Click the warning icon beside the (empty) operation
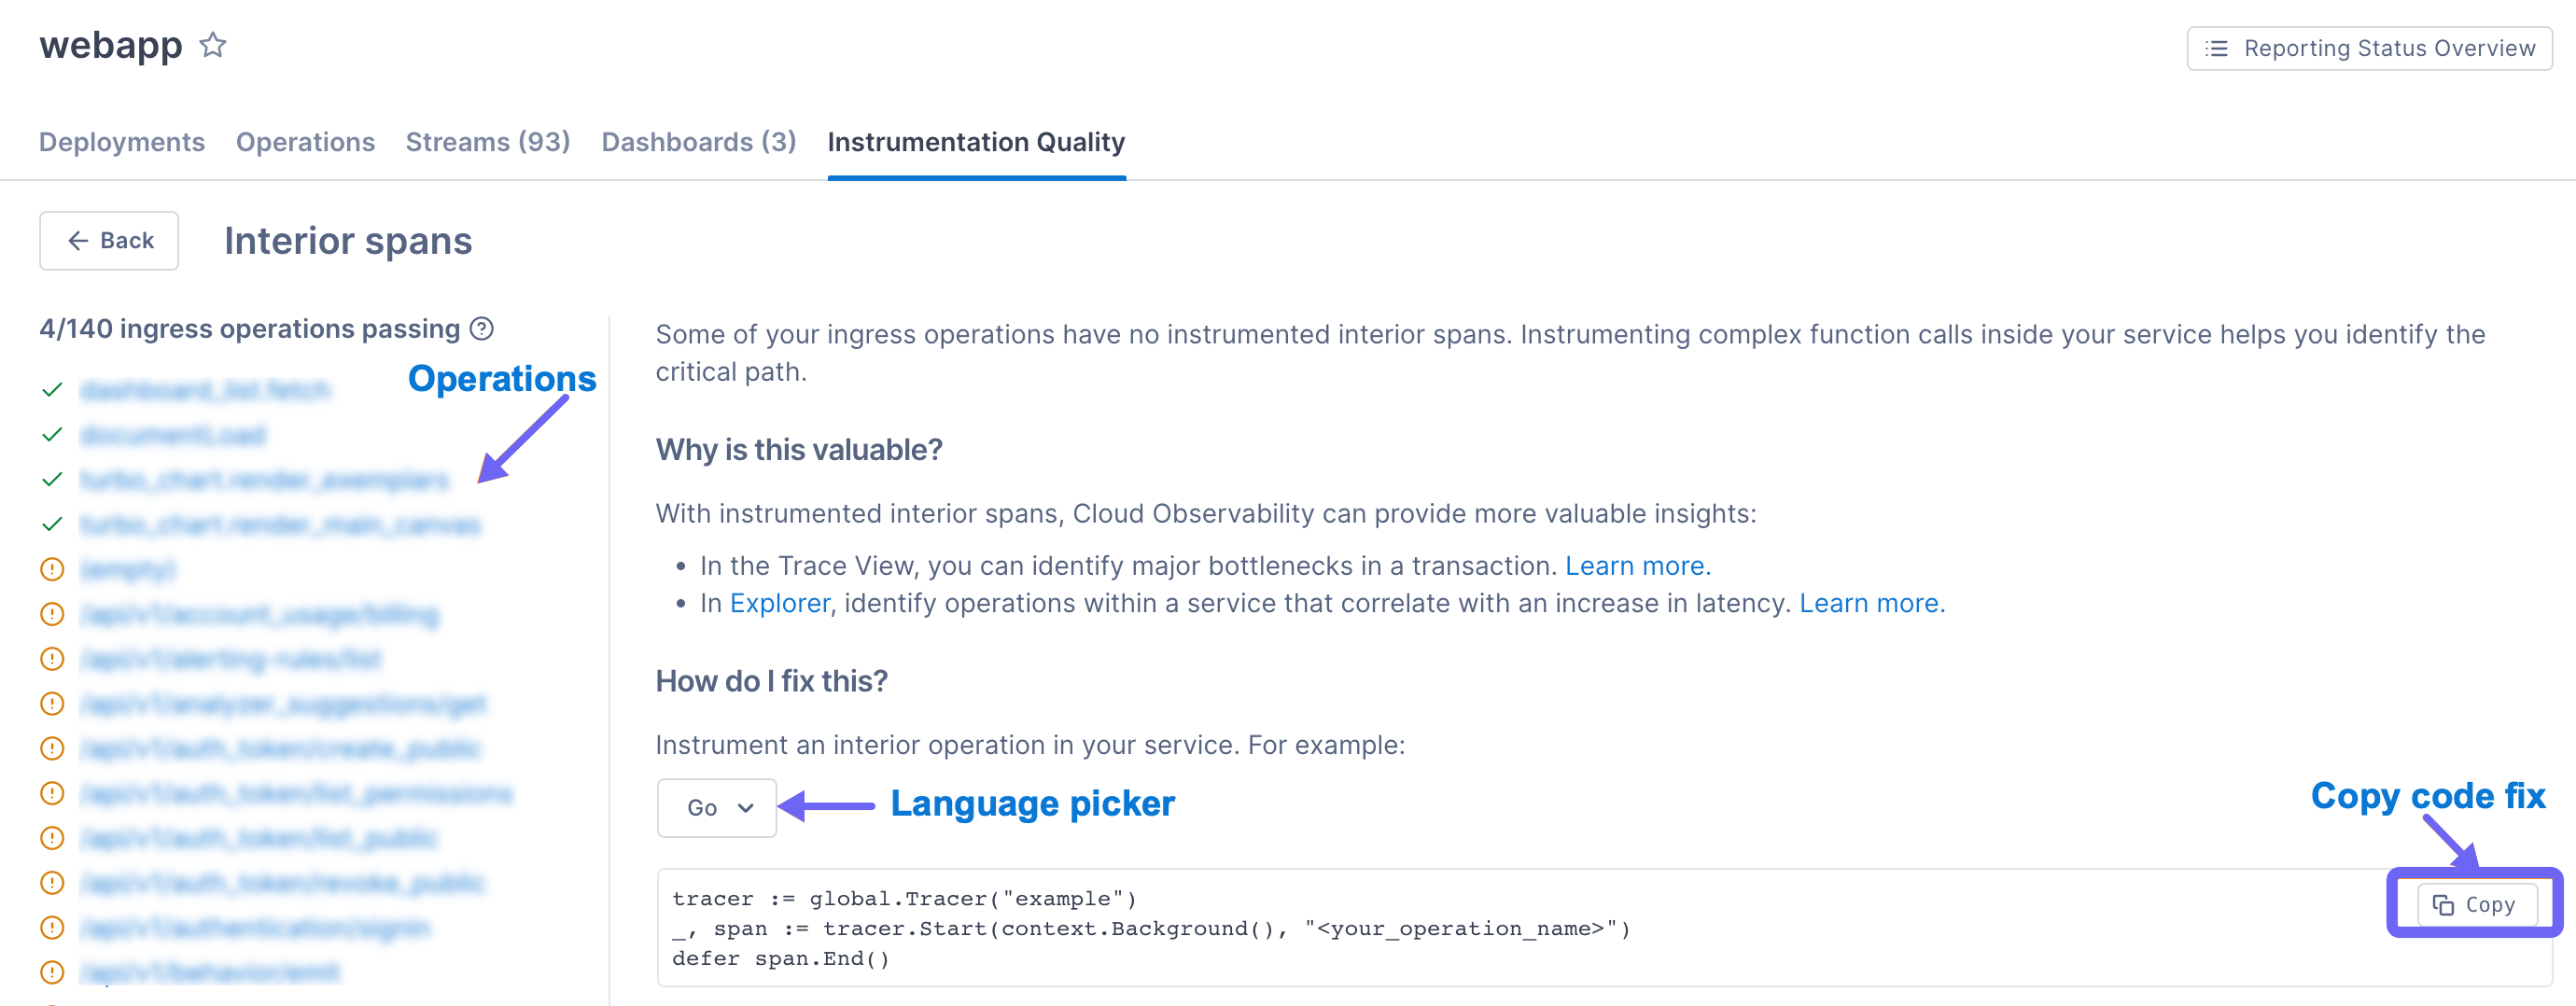The height and width of the screenshot is (1006, 2576). 52,570
